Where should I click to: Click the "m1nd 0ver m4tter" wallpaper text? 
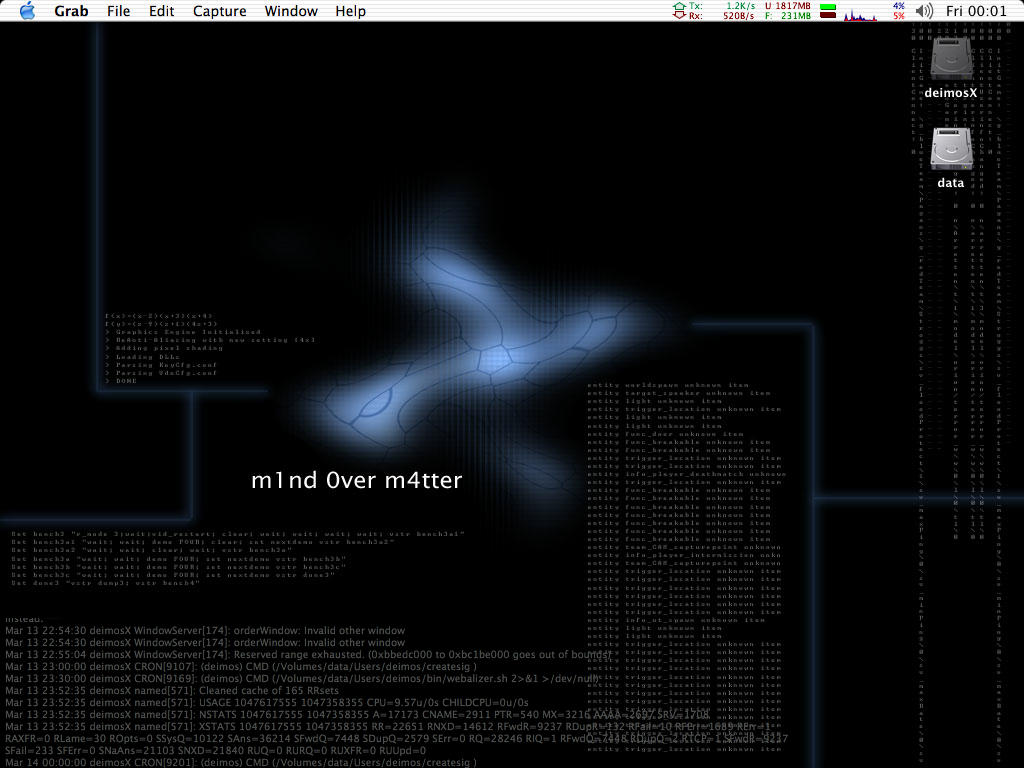tap(356, 481)
